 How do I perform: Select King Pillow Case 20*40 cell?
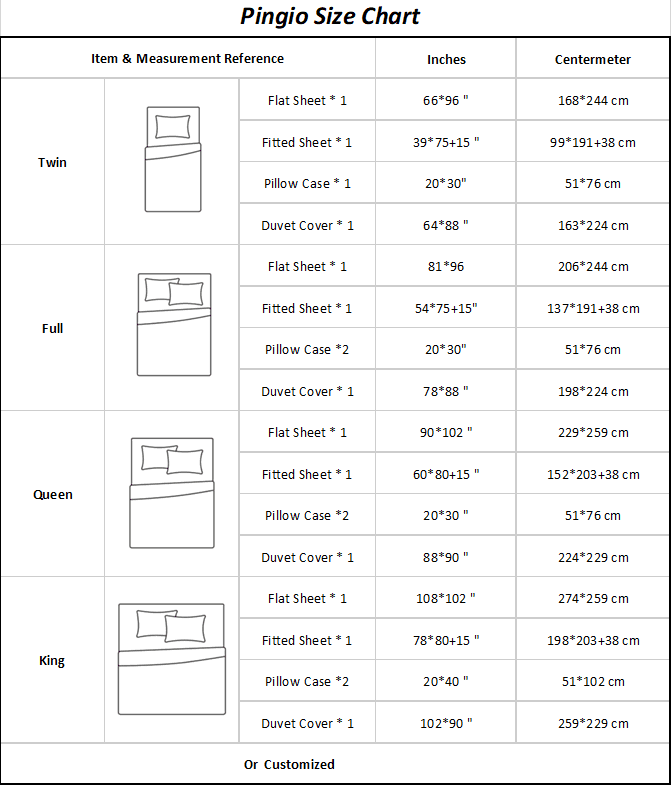pyautogui.click(x=445, y=681)
